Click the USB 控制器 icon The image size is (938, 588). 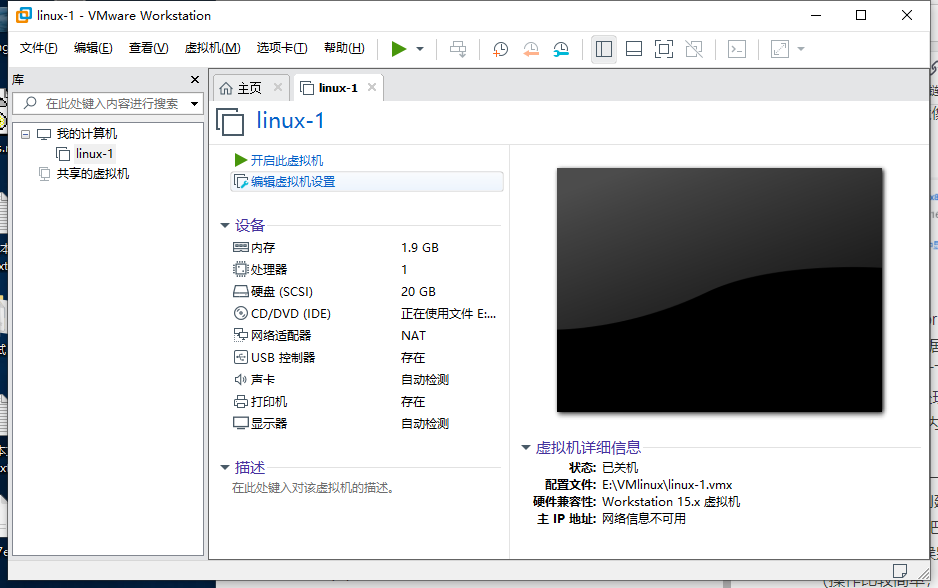point(240,357)
